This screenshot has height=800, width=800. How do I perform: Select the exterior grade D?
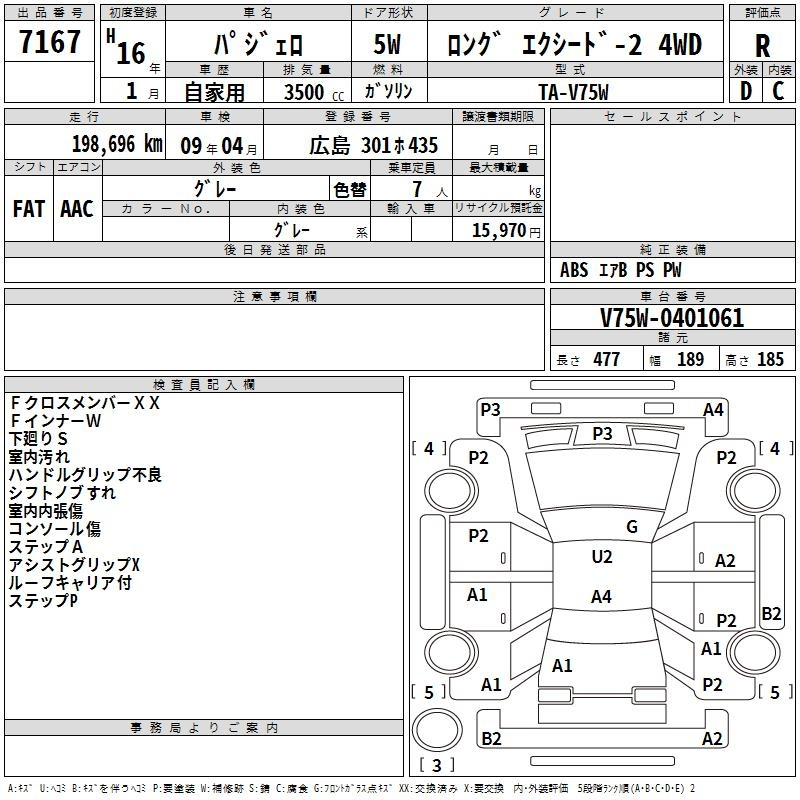[x=746, y=91]
